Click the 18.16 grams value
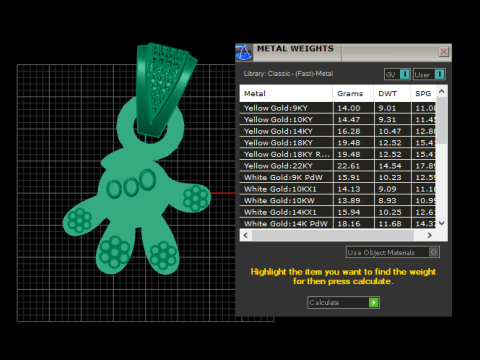 pyautogui.click(x=349, y=223)
